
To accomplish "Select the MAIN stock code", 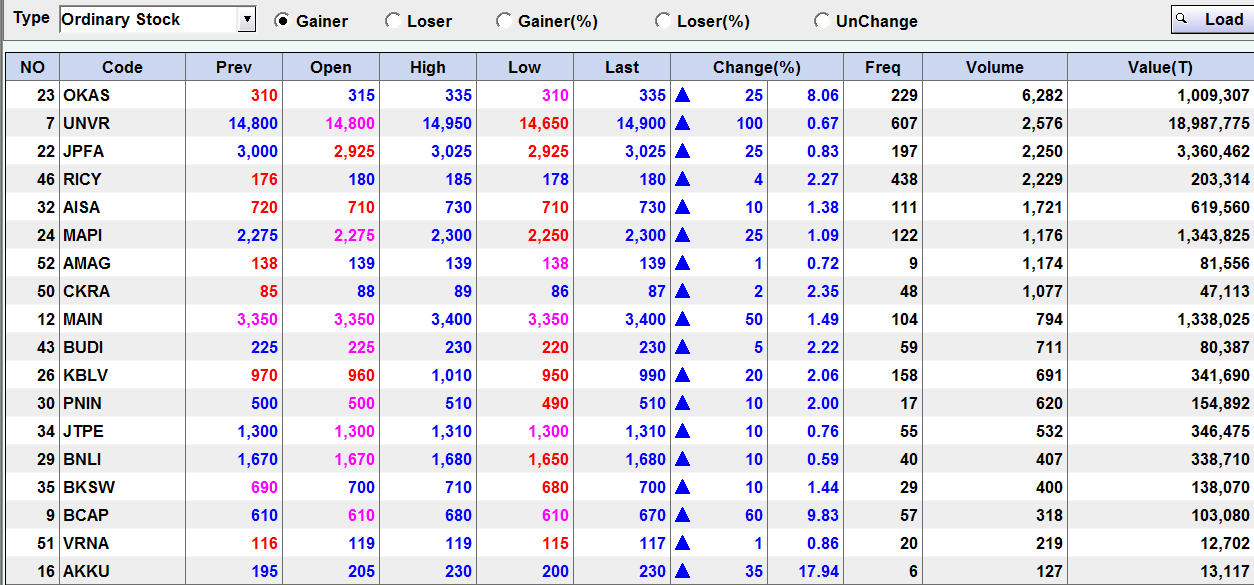I will coord(83,320).
